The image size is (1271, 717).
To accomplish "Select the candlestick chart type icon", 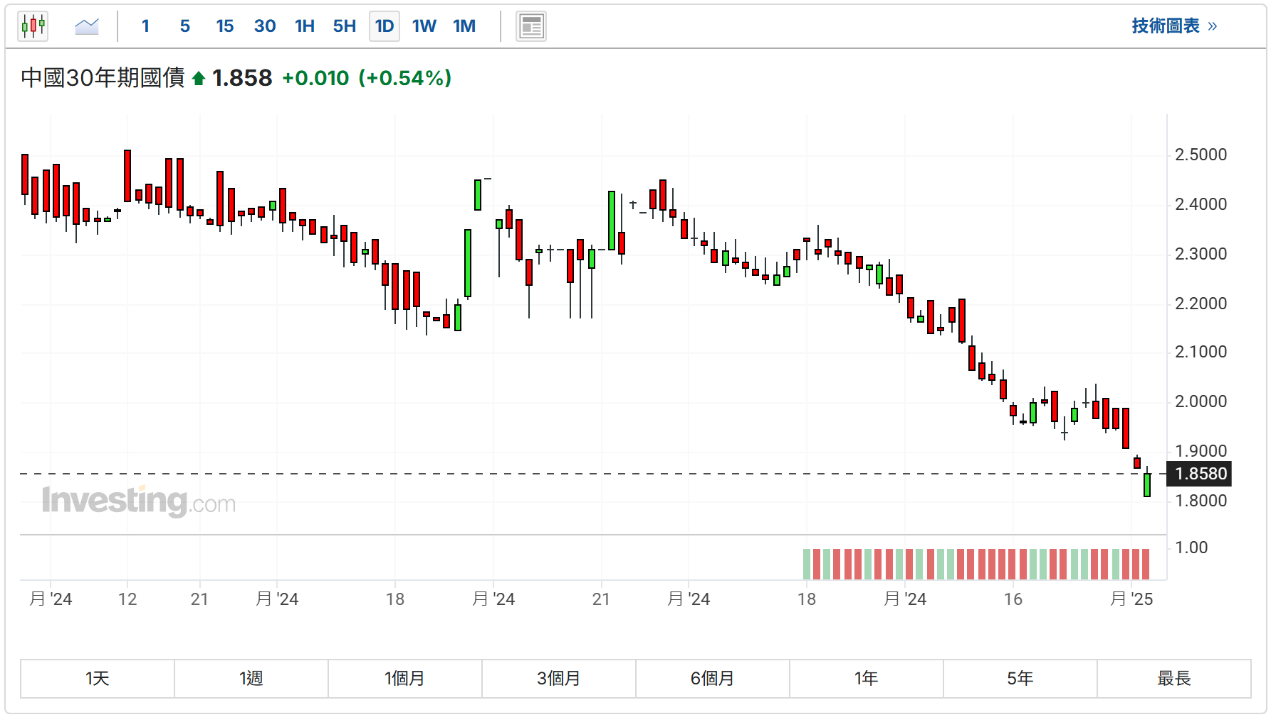I will click(x=33, y=26).
